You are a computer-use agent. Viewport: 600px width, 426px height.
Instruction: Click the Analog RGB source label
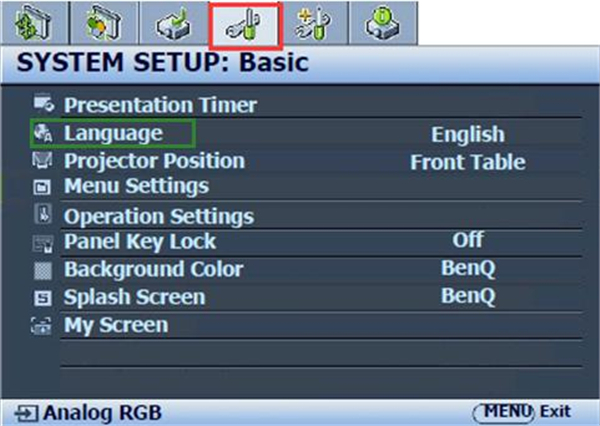point(103,413)
